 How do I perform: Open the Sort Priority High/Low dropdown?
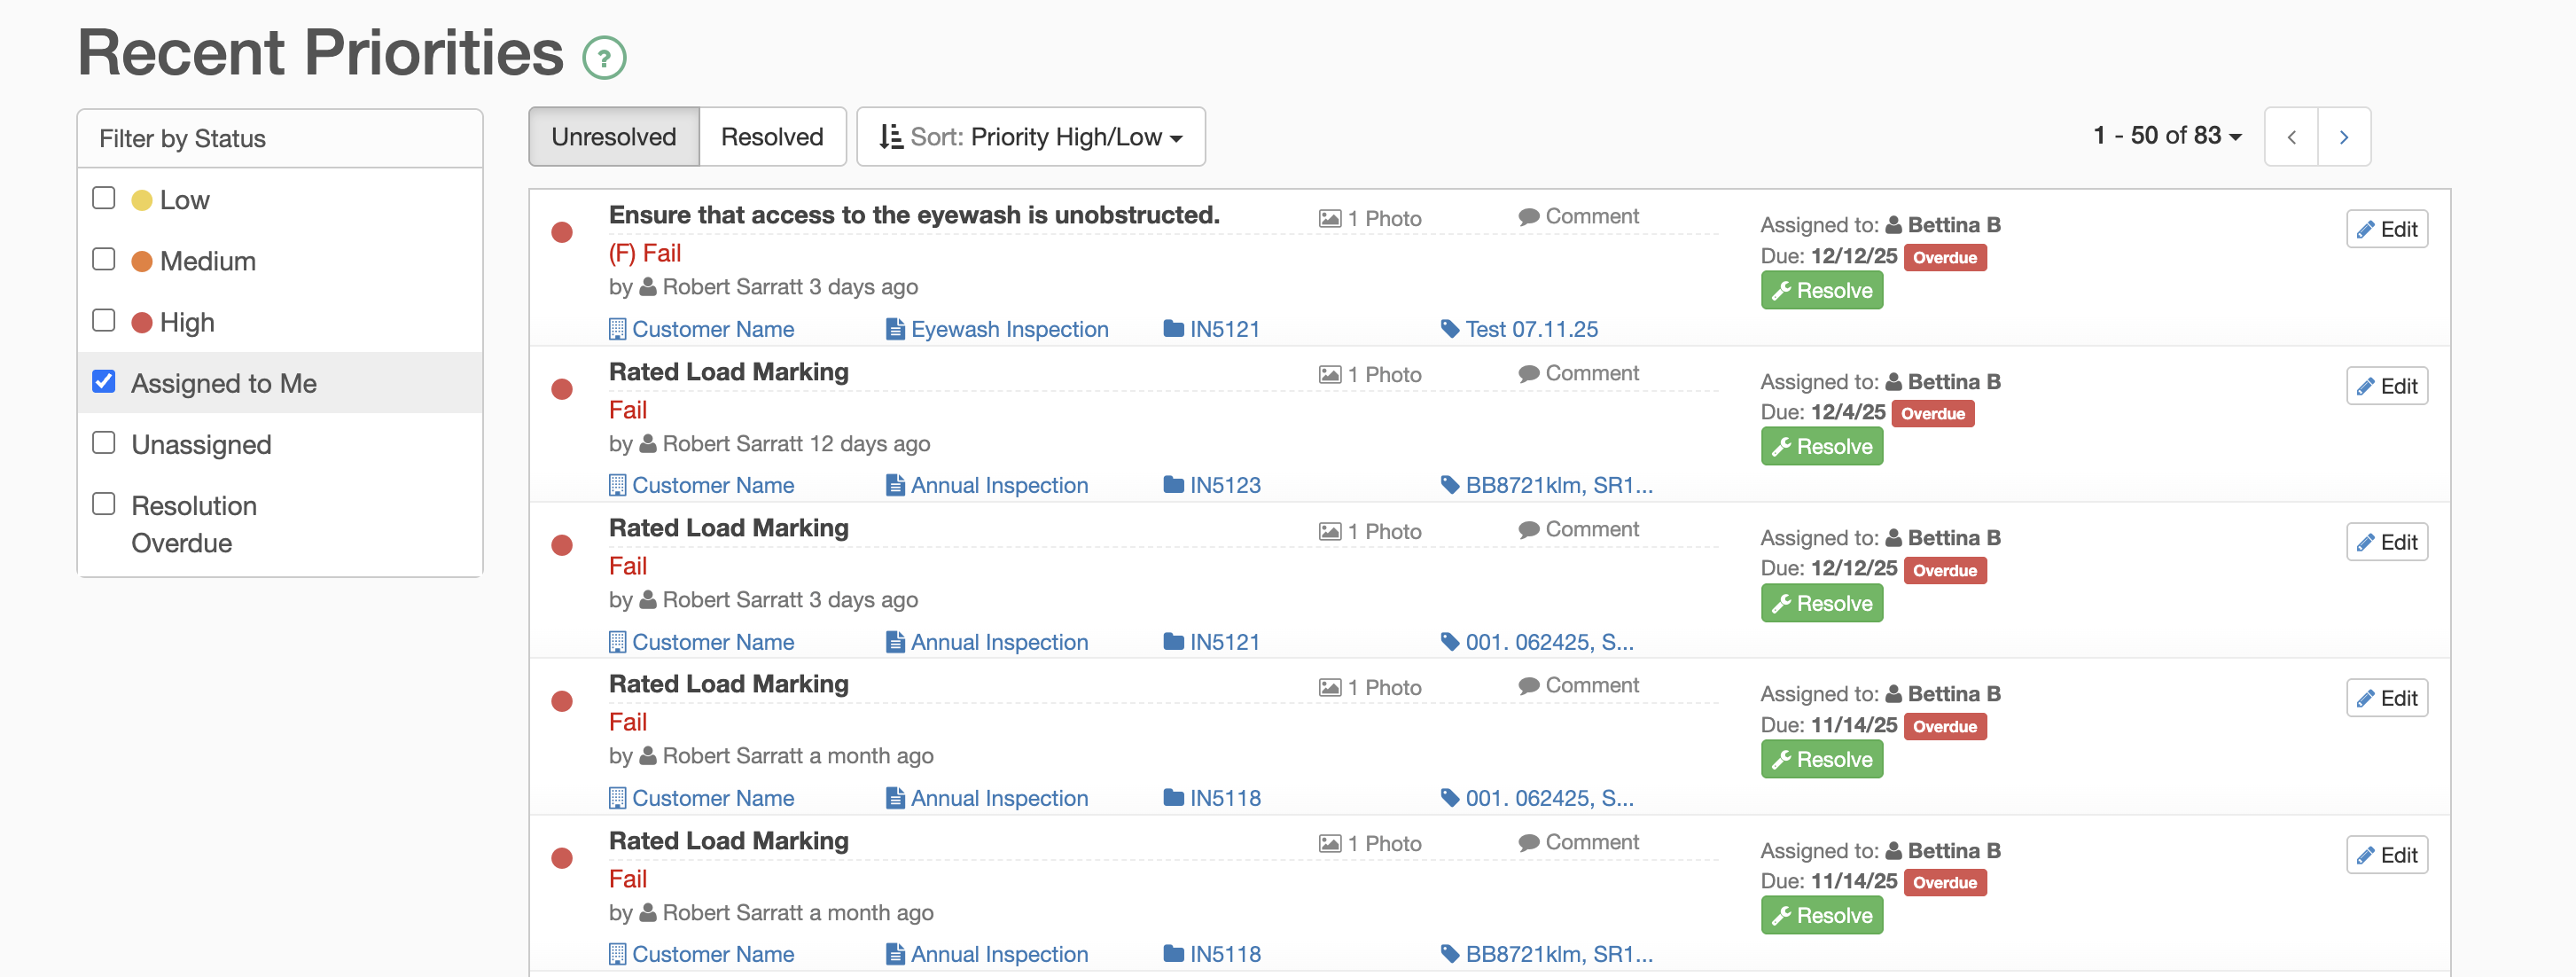coord(1031,137)
